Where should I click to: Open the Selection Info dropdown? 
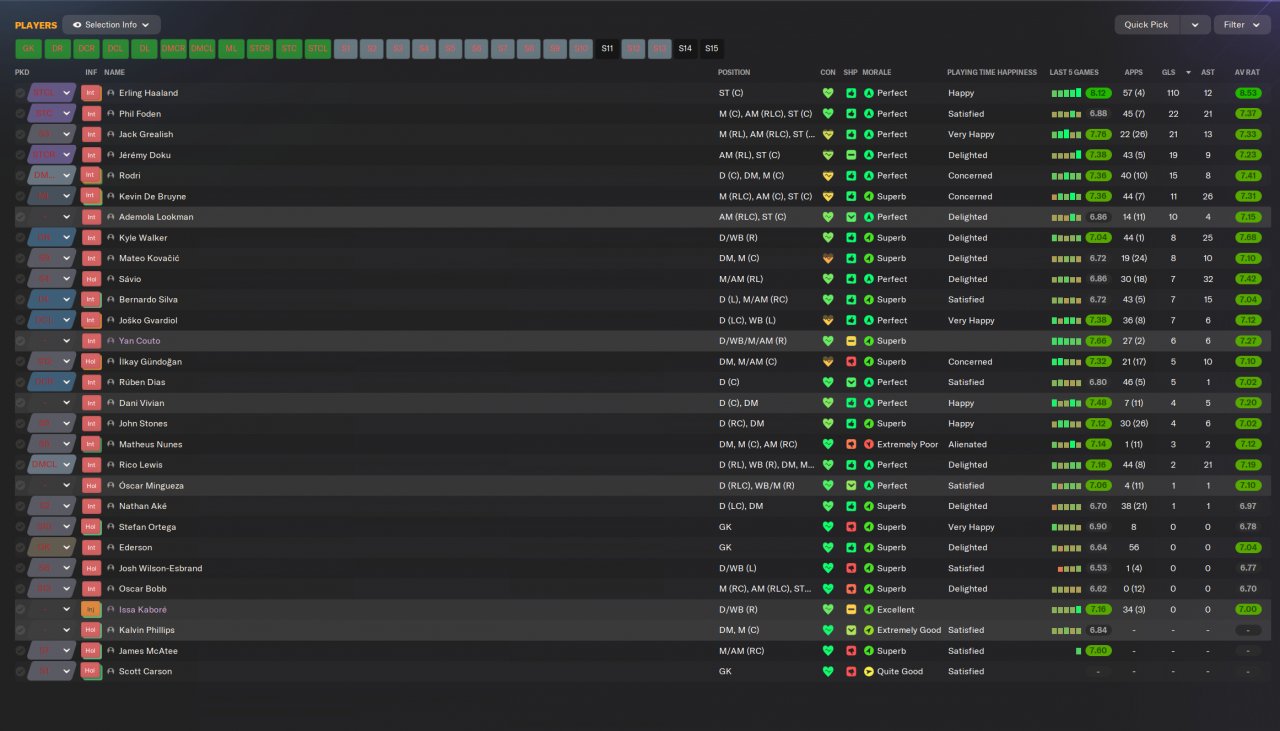(111, 24)
